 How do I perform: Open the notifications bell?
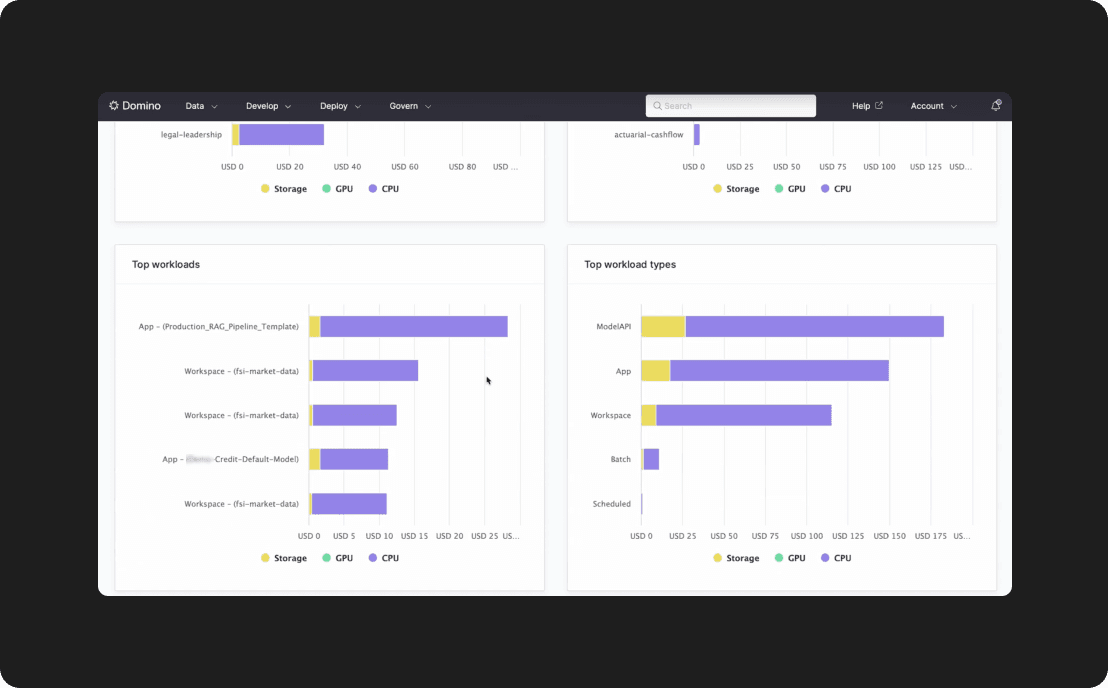coord(995,105)
